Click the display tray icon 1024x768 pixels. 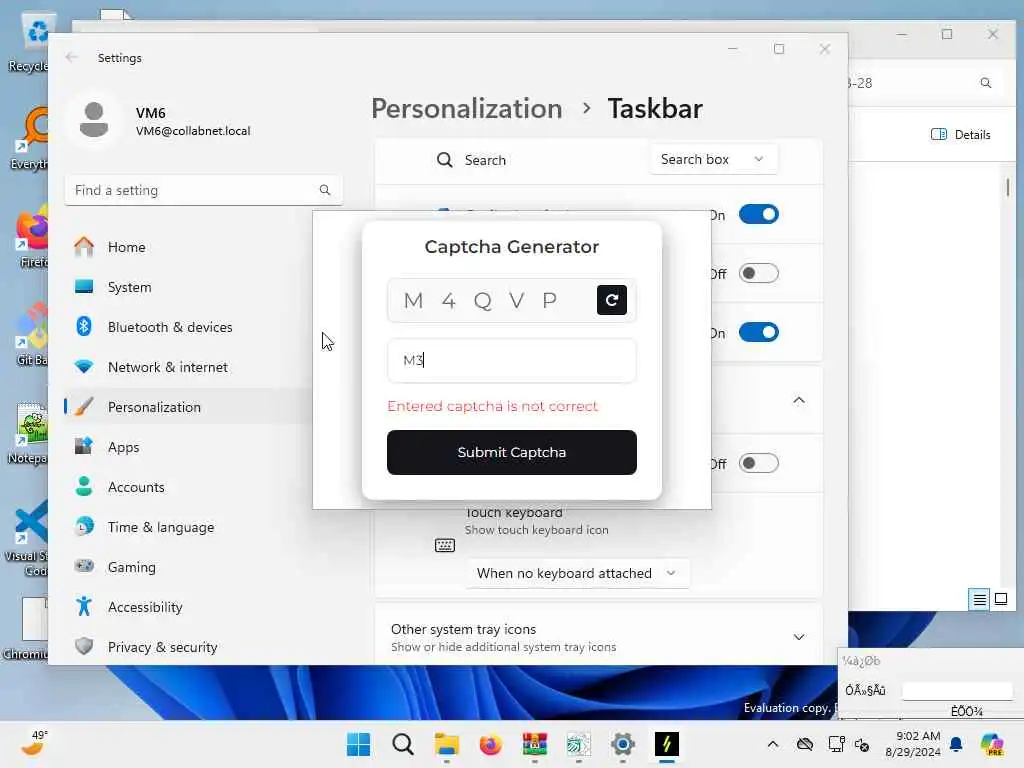click(836, 744)
